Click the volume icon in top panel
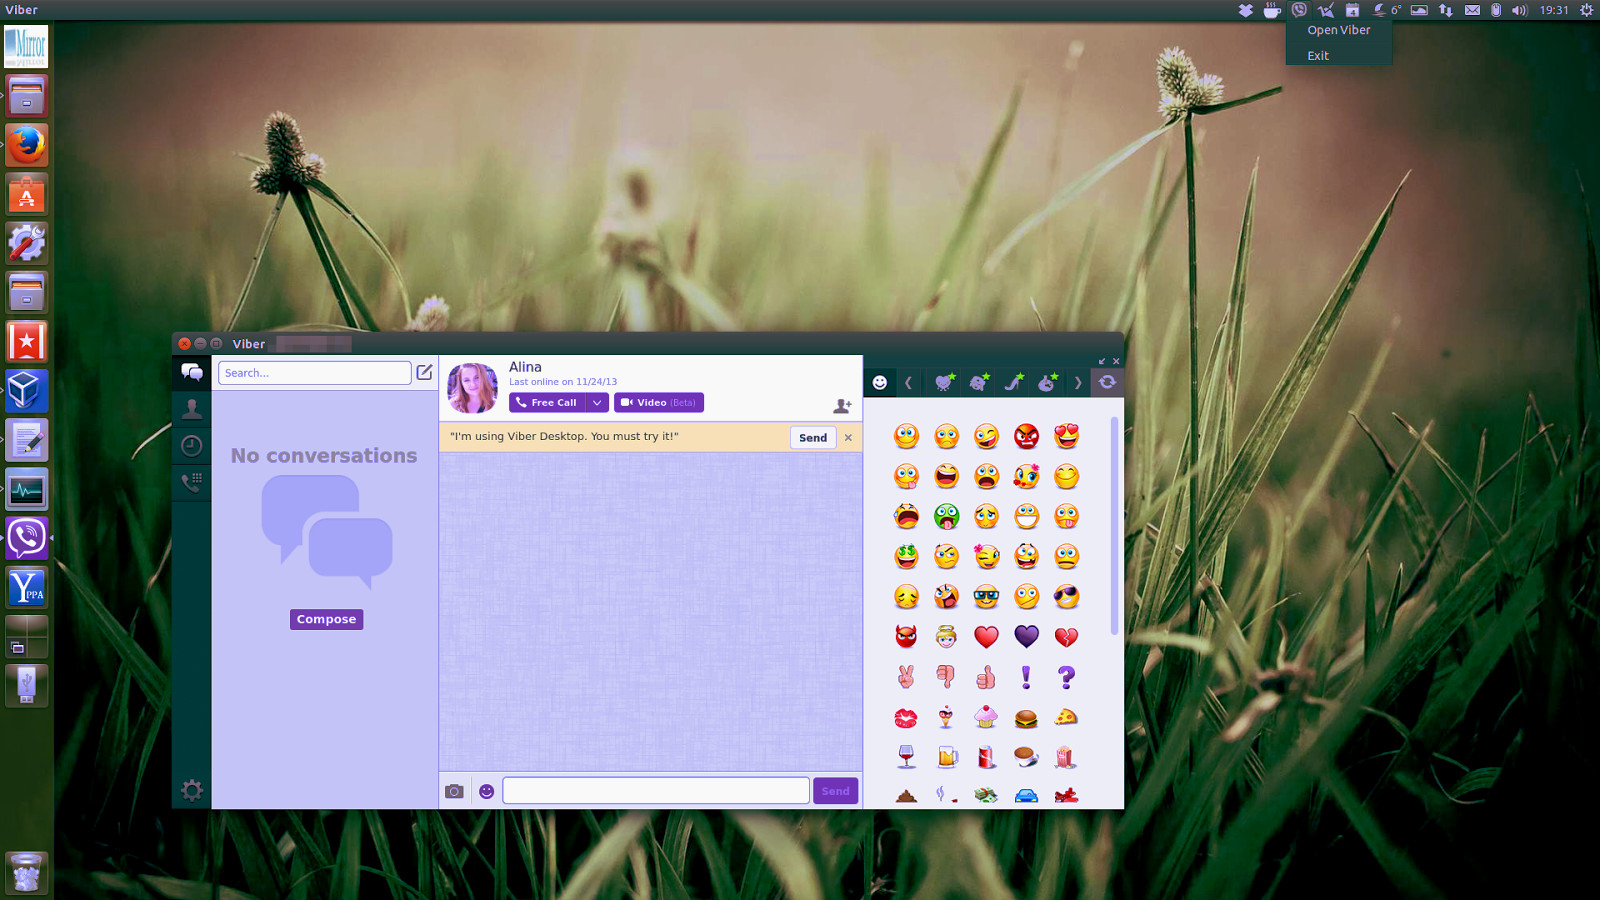This screenshot has width=1600, height=900. click(1520, 10)
